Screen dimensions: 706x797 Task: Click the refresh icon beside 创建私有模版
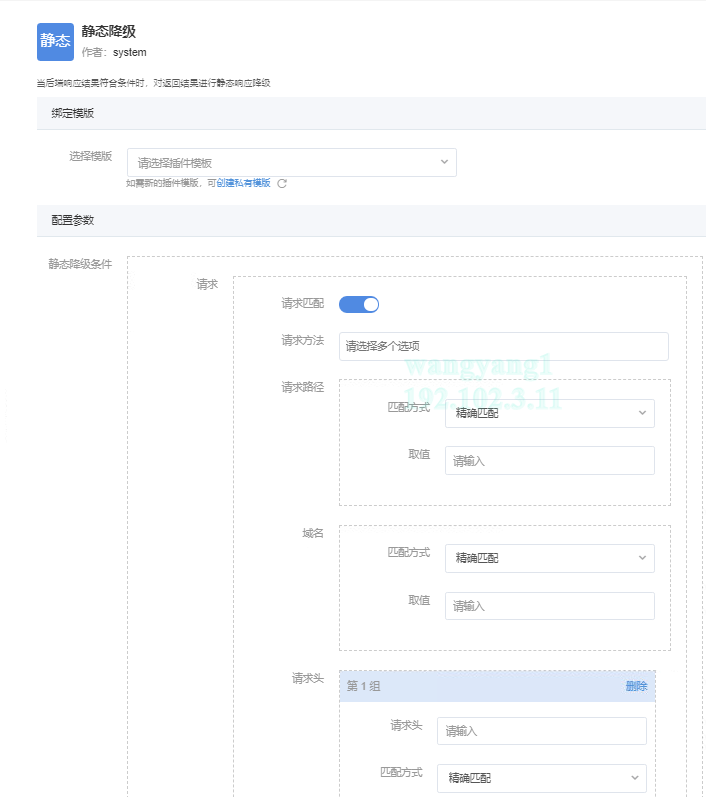tap(282, 183)
